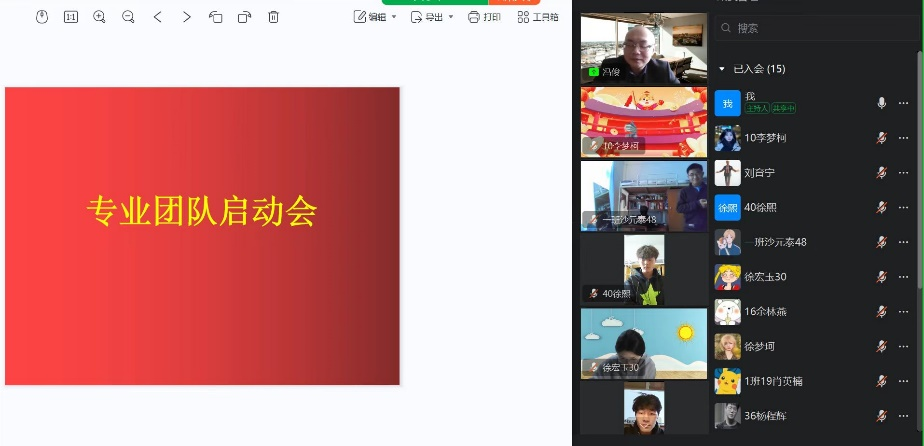
Task: Unmute 10李梦柯 via the muted mic icon
Action: (x=881, y=138)
